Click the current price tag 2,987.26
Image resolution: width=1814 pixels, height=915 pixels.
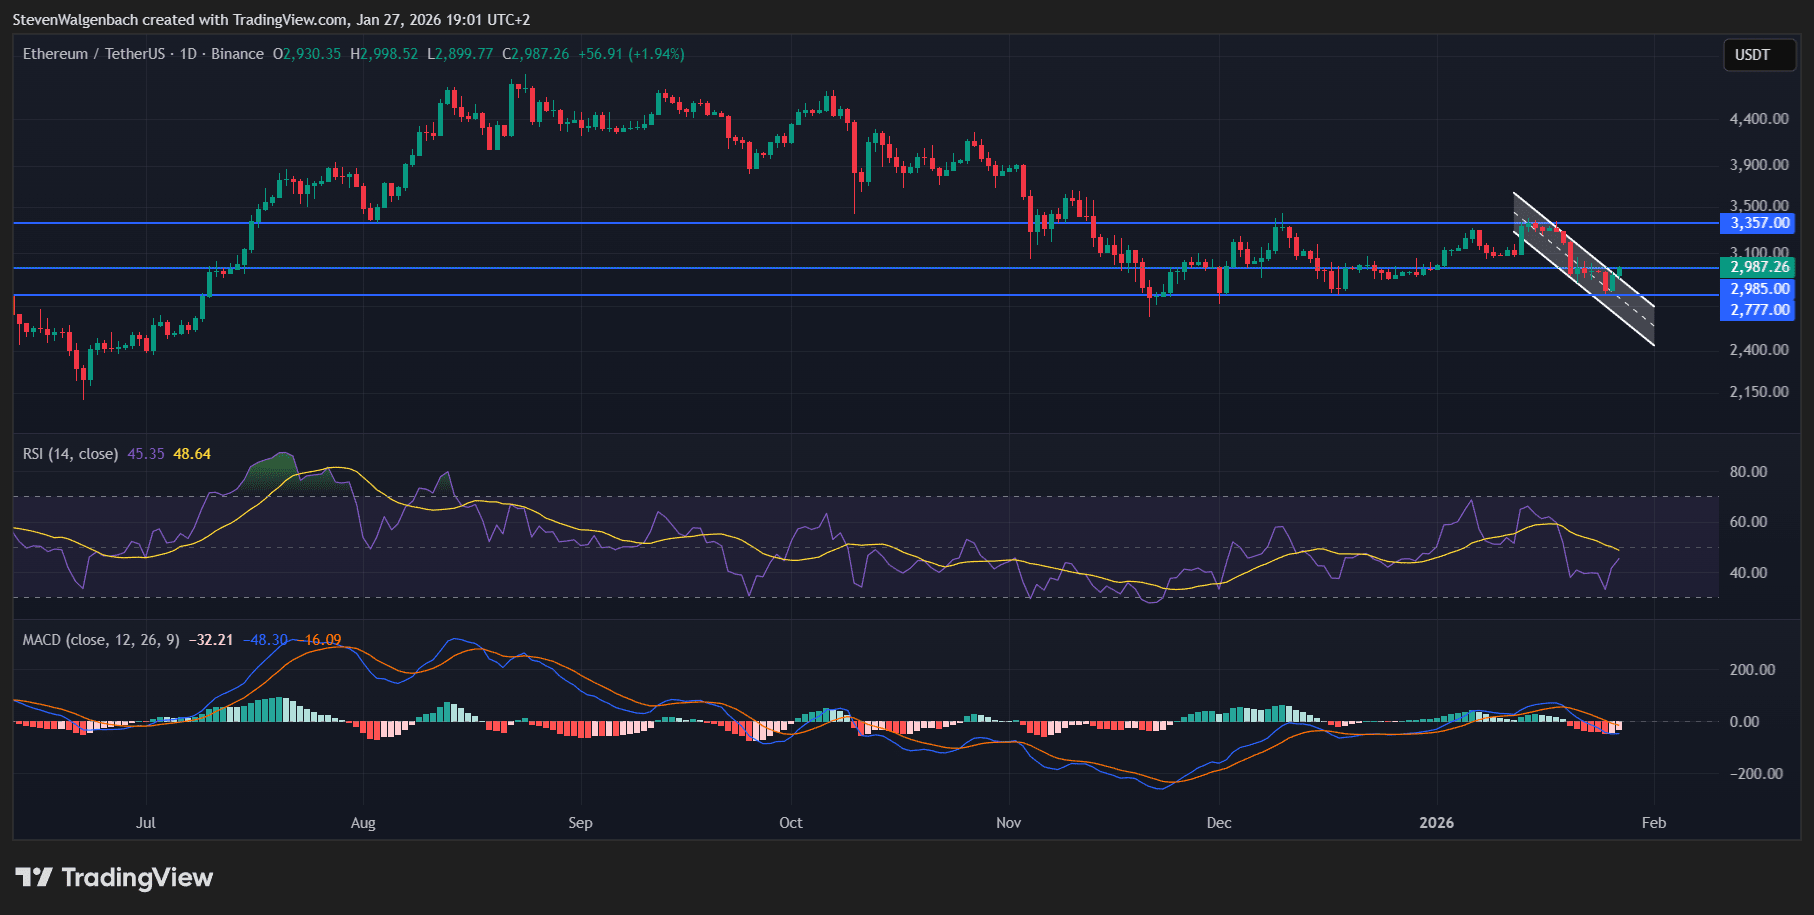1759,267
